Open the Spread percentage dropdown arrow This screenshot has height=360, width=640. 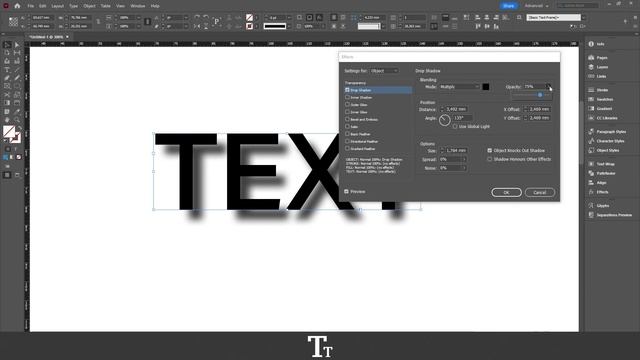pyautogui.click(x=464, y=159)
